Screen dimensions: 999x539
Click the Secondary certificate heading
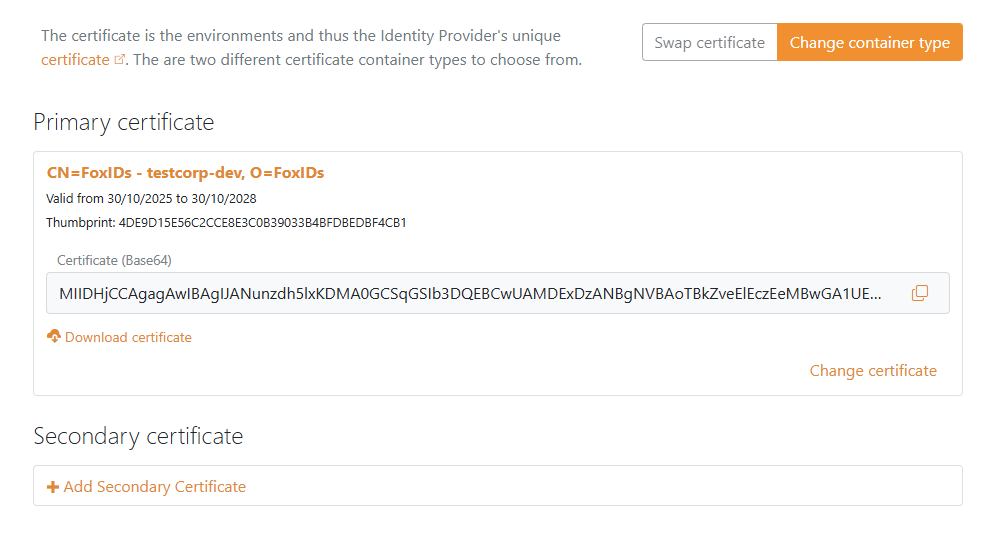138,436
